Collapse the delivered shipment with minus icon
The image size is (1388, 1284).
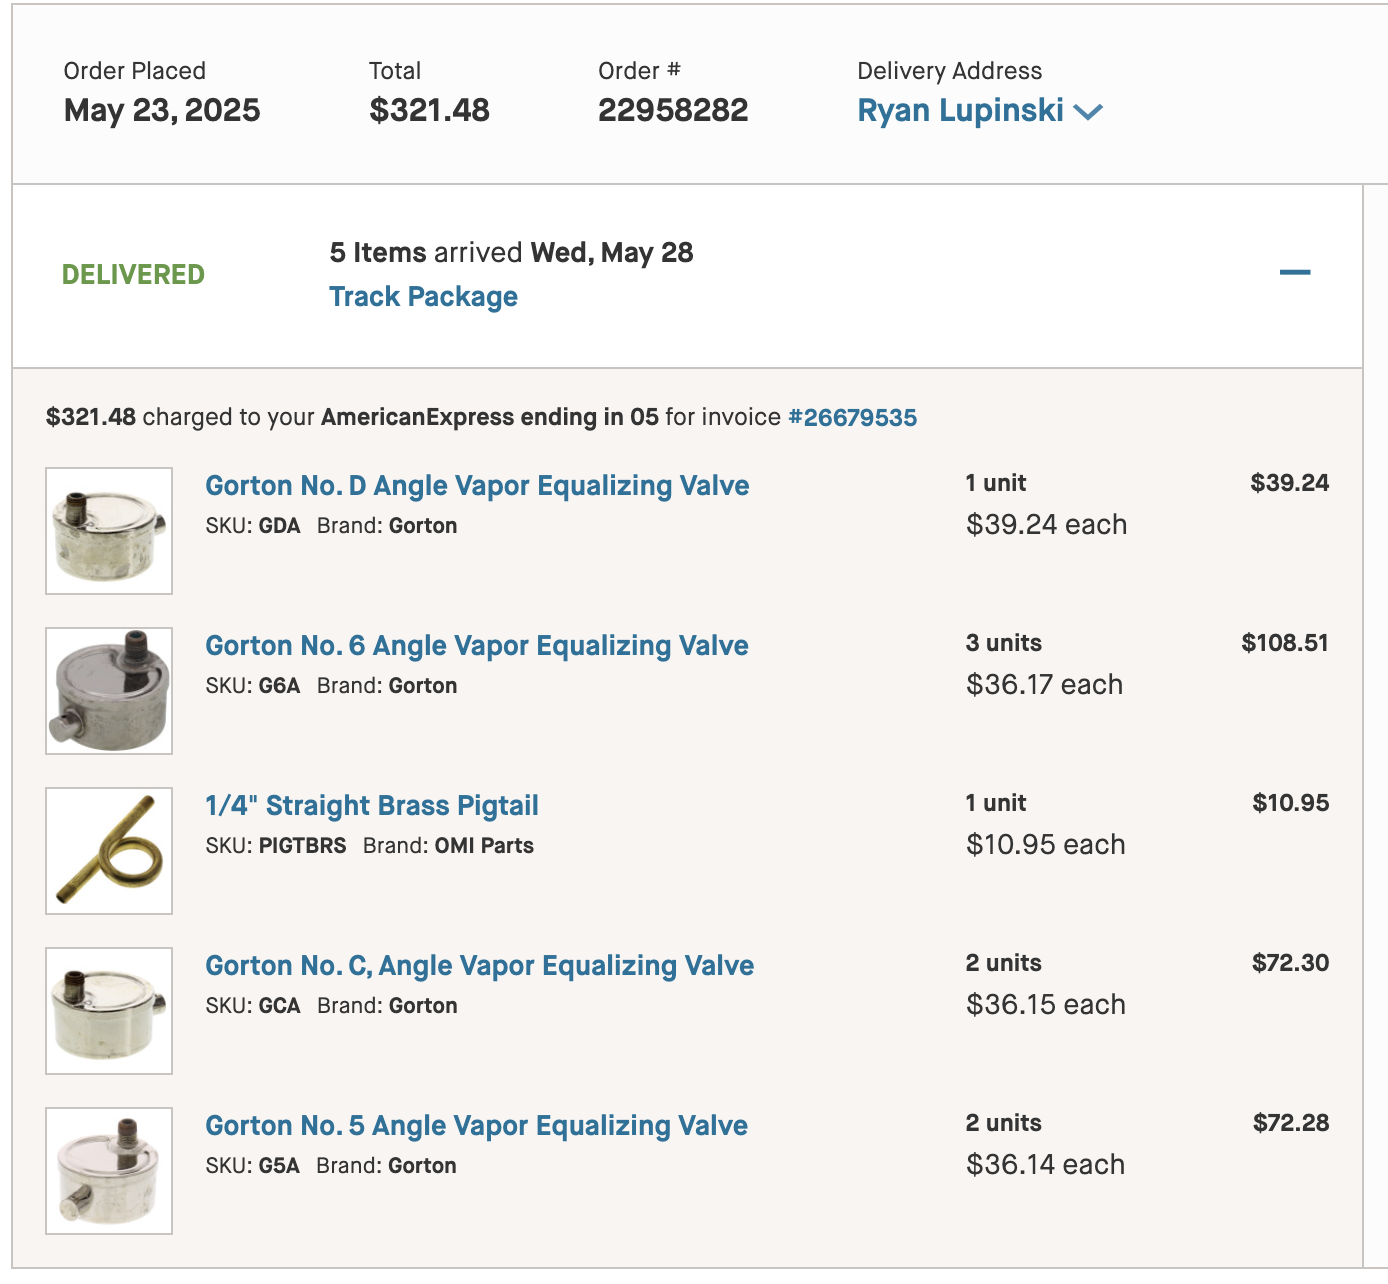pyautogui.click(x=1294, y=272)
